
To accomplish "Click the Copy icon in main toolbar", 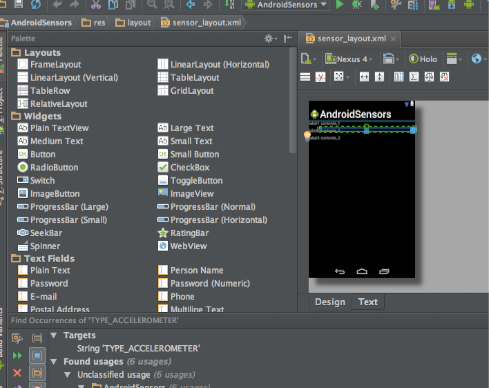I will [x=113, y=4].
